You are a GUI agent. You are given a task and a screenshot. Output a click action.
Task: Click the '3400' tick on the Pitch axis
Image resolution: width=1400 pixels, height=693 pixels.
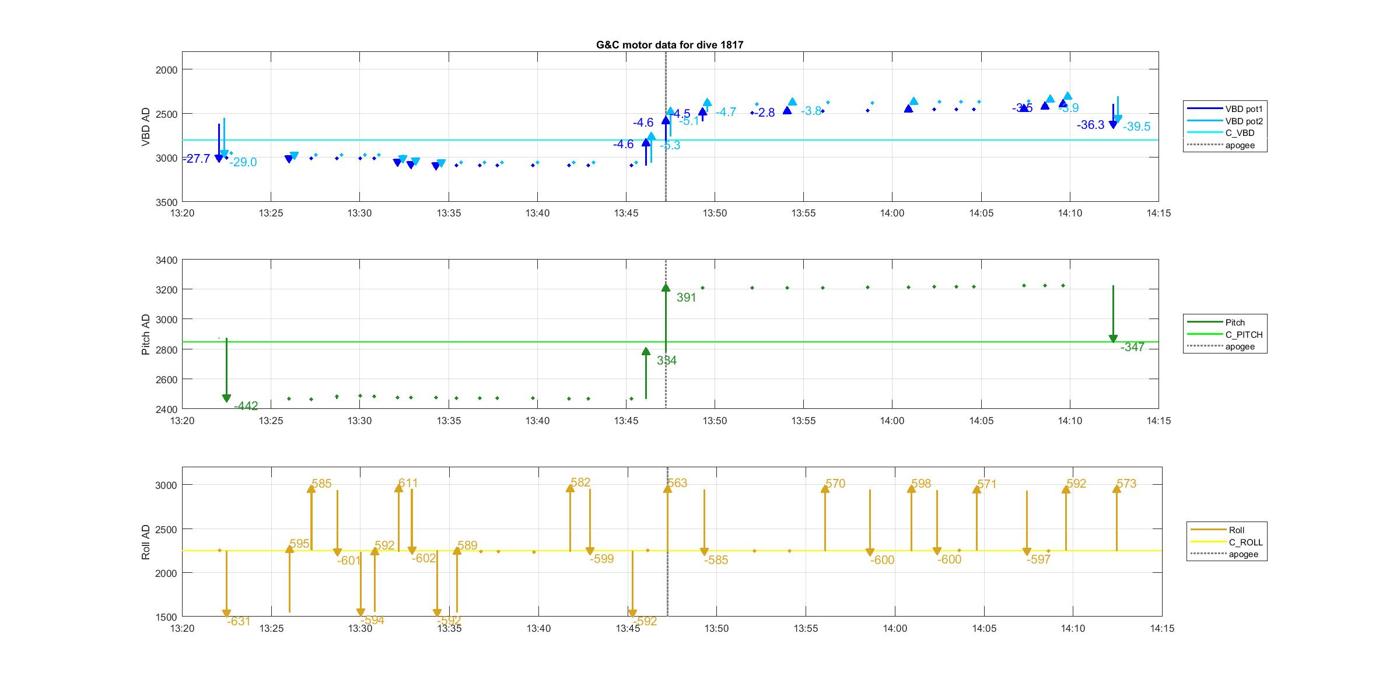[166, 260]
